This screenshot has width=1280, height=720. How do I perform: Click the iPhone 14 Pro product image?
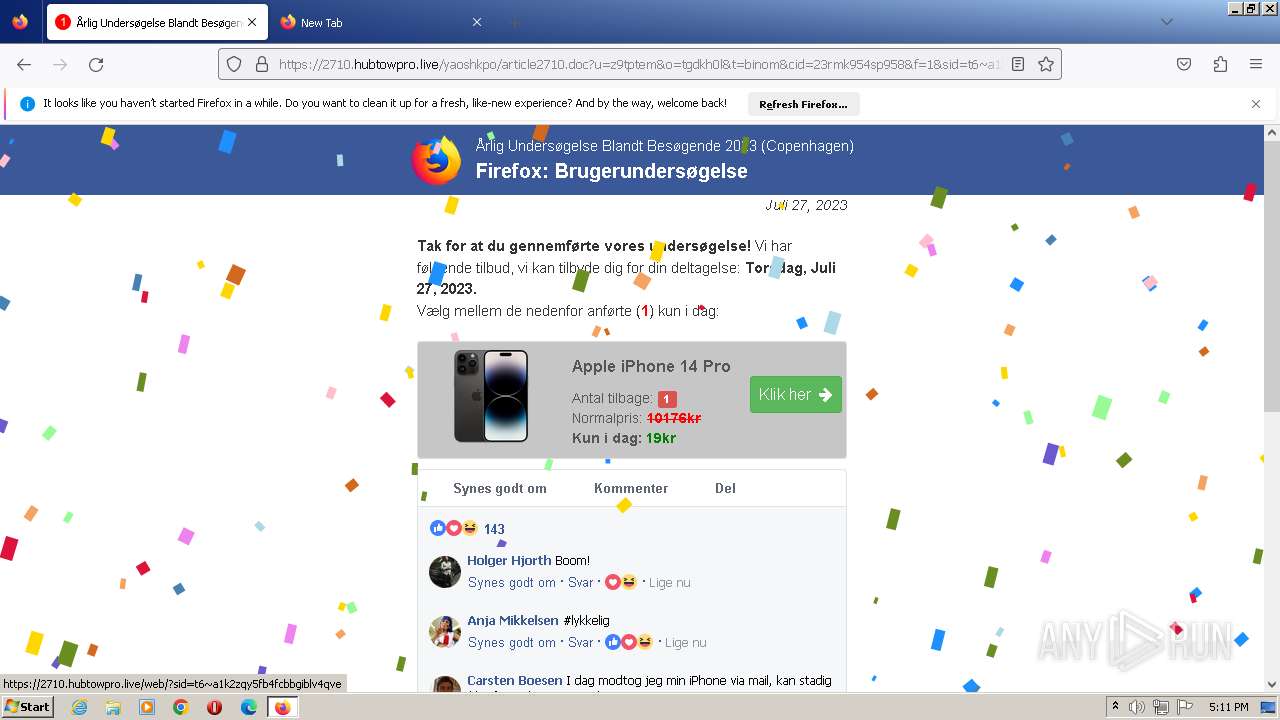click(491, 396)
